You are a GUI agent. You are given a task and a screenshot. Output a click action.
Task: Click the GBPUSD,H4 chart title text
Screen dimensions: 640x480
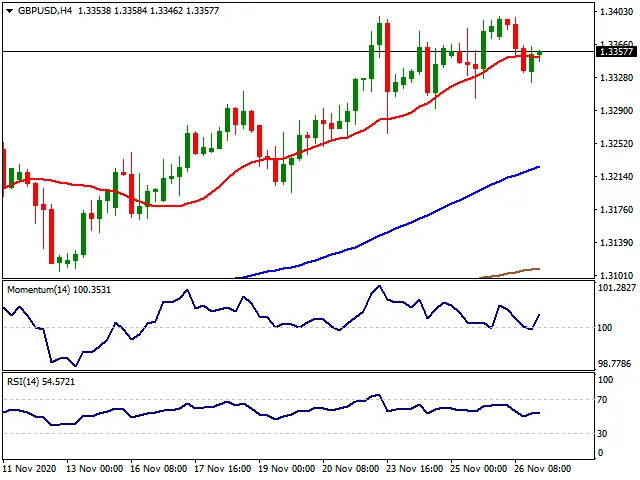coord(45,11)
